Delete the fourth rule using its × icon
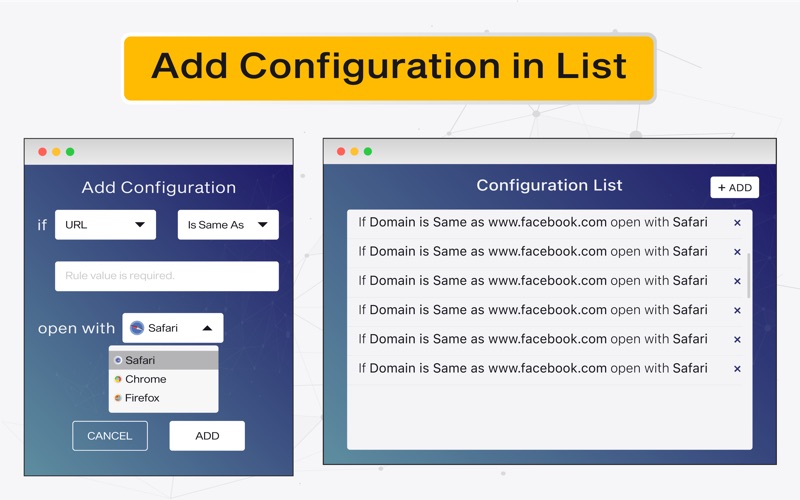The image size is (800, 500). pos(737,310)
